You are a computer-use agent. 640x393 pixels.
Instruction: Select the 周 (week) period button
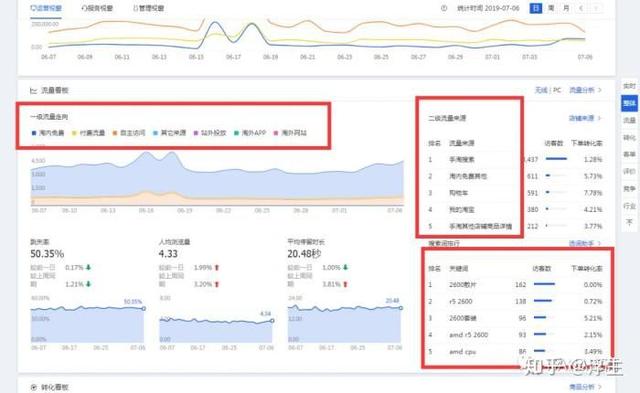pos(551,8)
